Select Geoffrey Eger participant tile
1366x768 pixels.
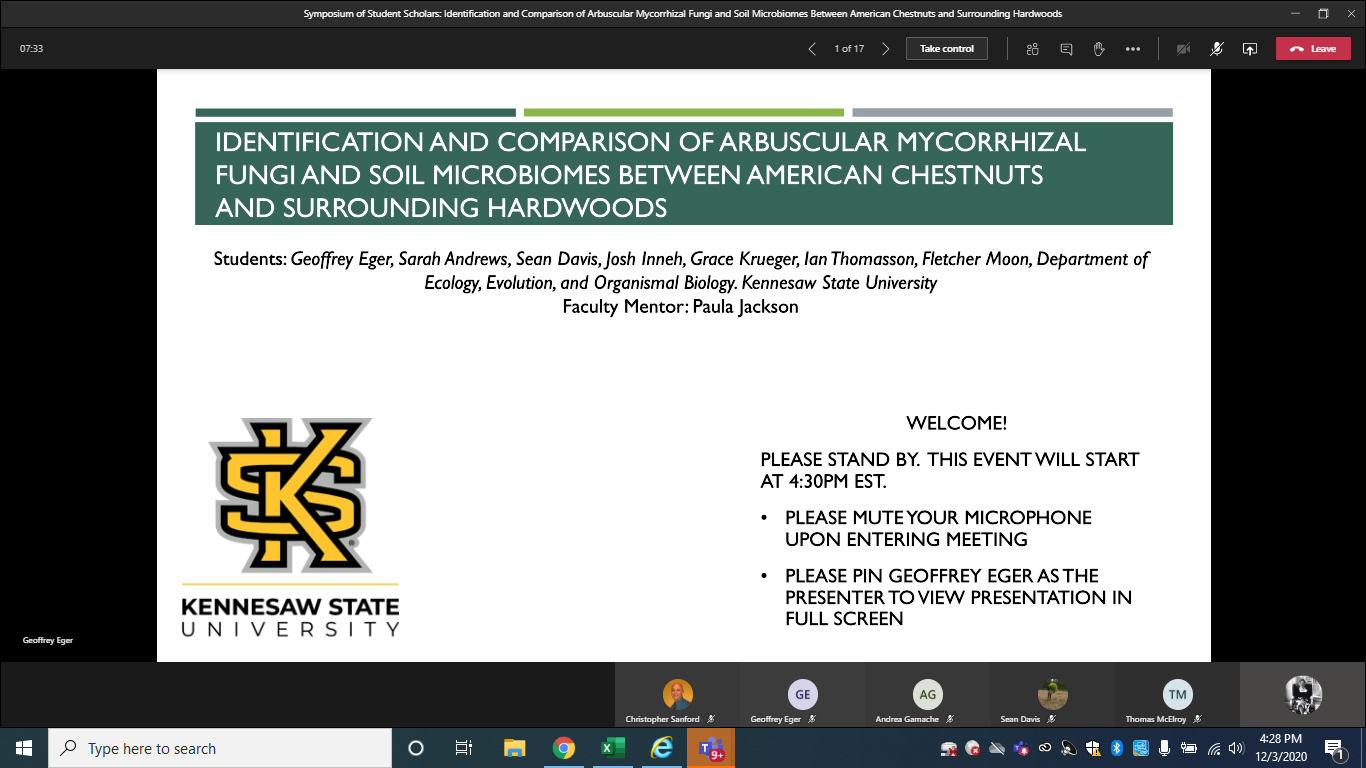(802, 699)
